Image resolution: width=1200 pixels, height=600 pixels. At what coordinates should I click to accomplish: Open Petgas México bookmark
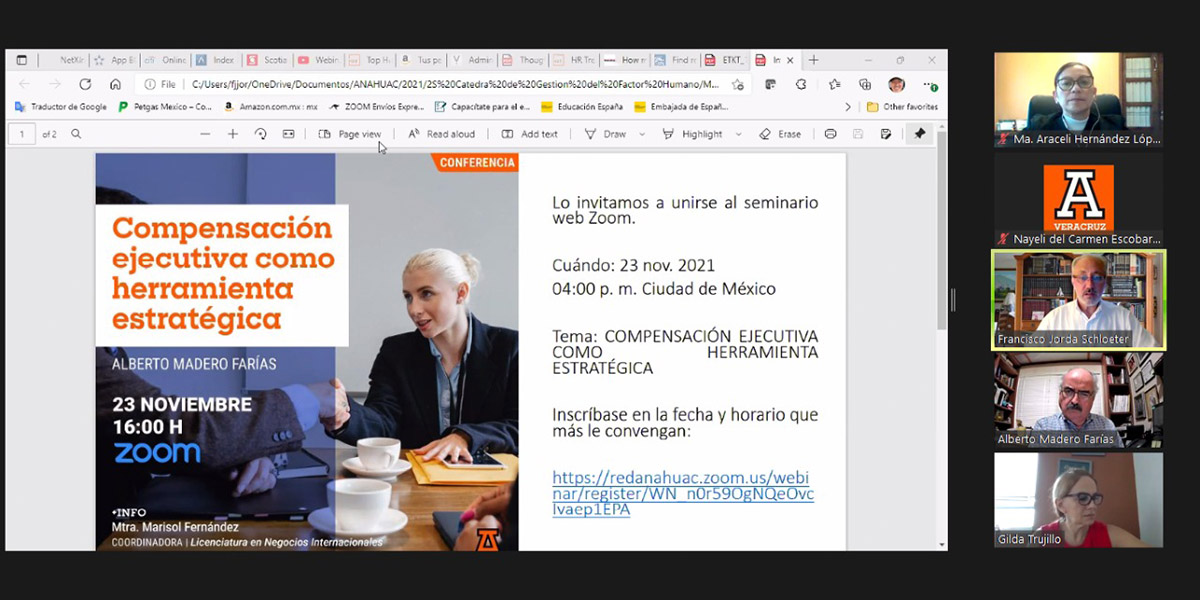tap(165, 107)
